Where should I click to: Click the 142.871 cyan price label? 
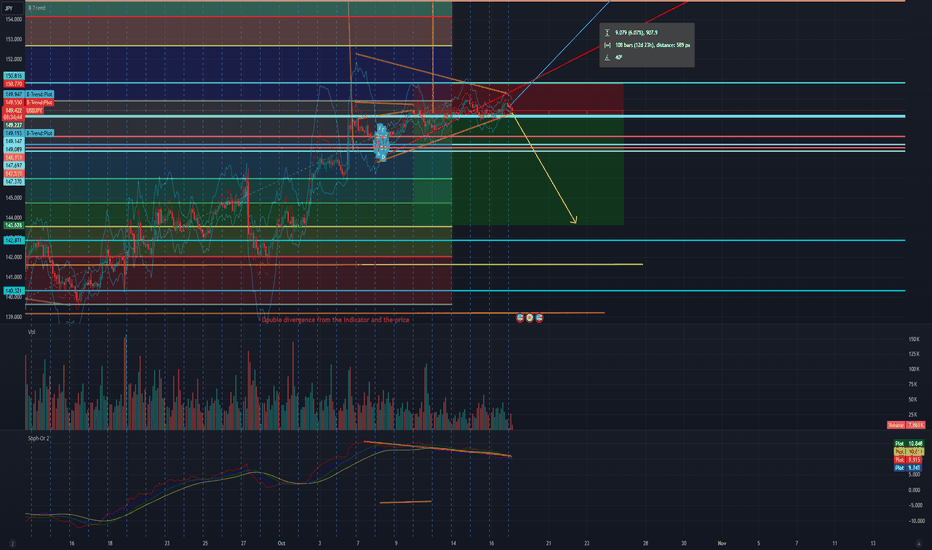(14, 240)
